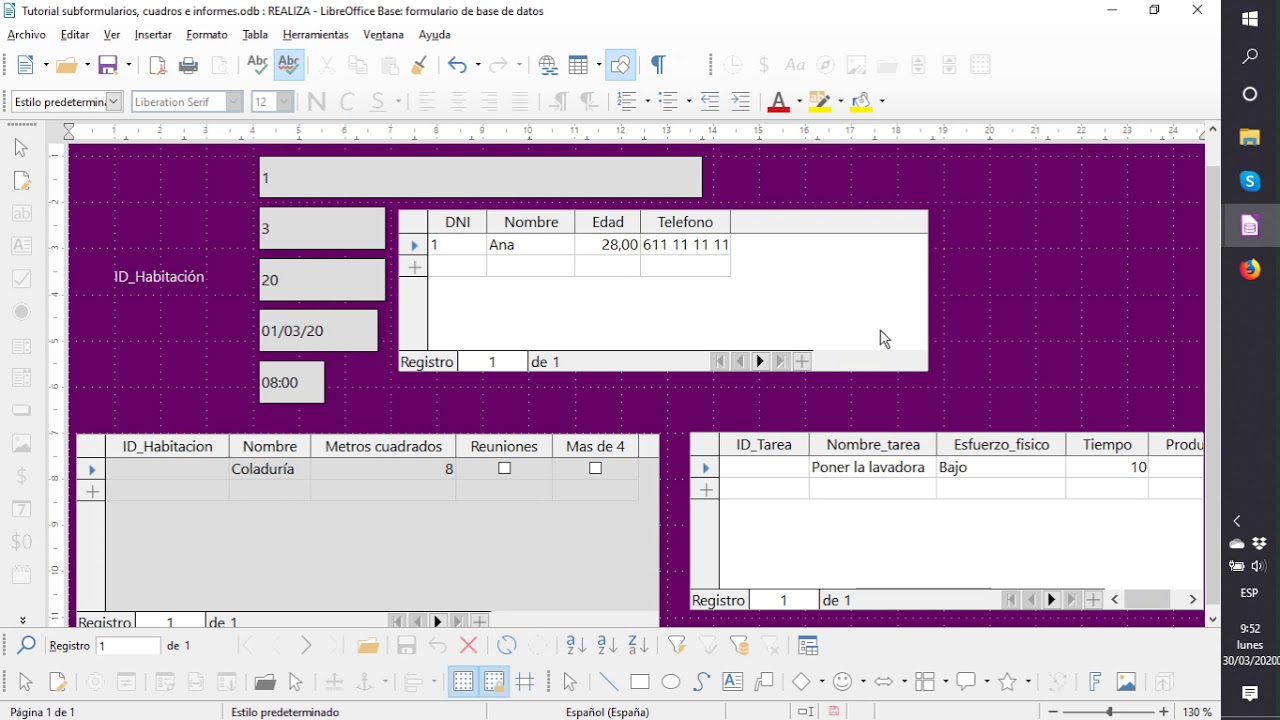Click the Refresh icon in form navigation bar
Viewport: 1280px width, 720px height.
pyautogui.click(x=507, y=646)
